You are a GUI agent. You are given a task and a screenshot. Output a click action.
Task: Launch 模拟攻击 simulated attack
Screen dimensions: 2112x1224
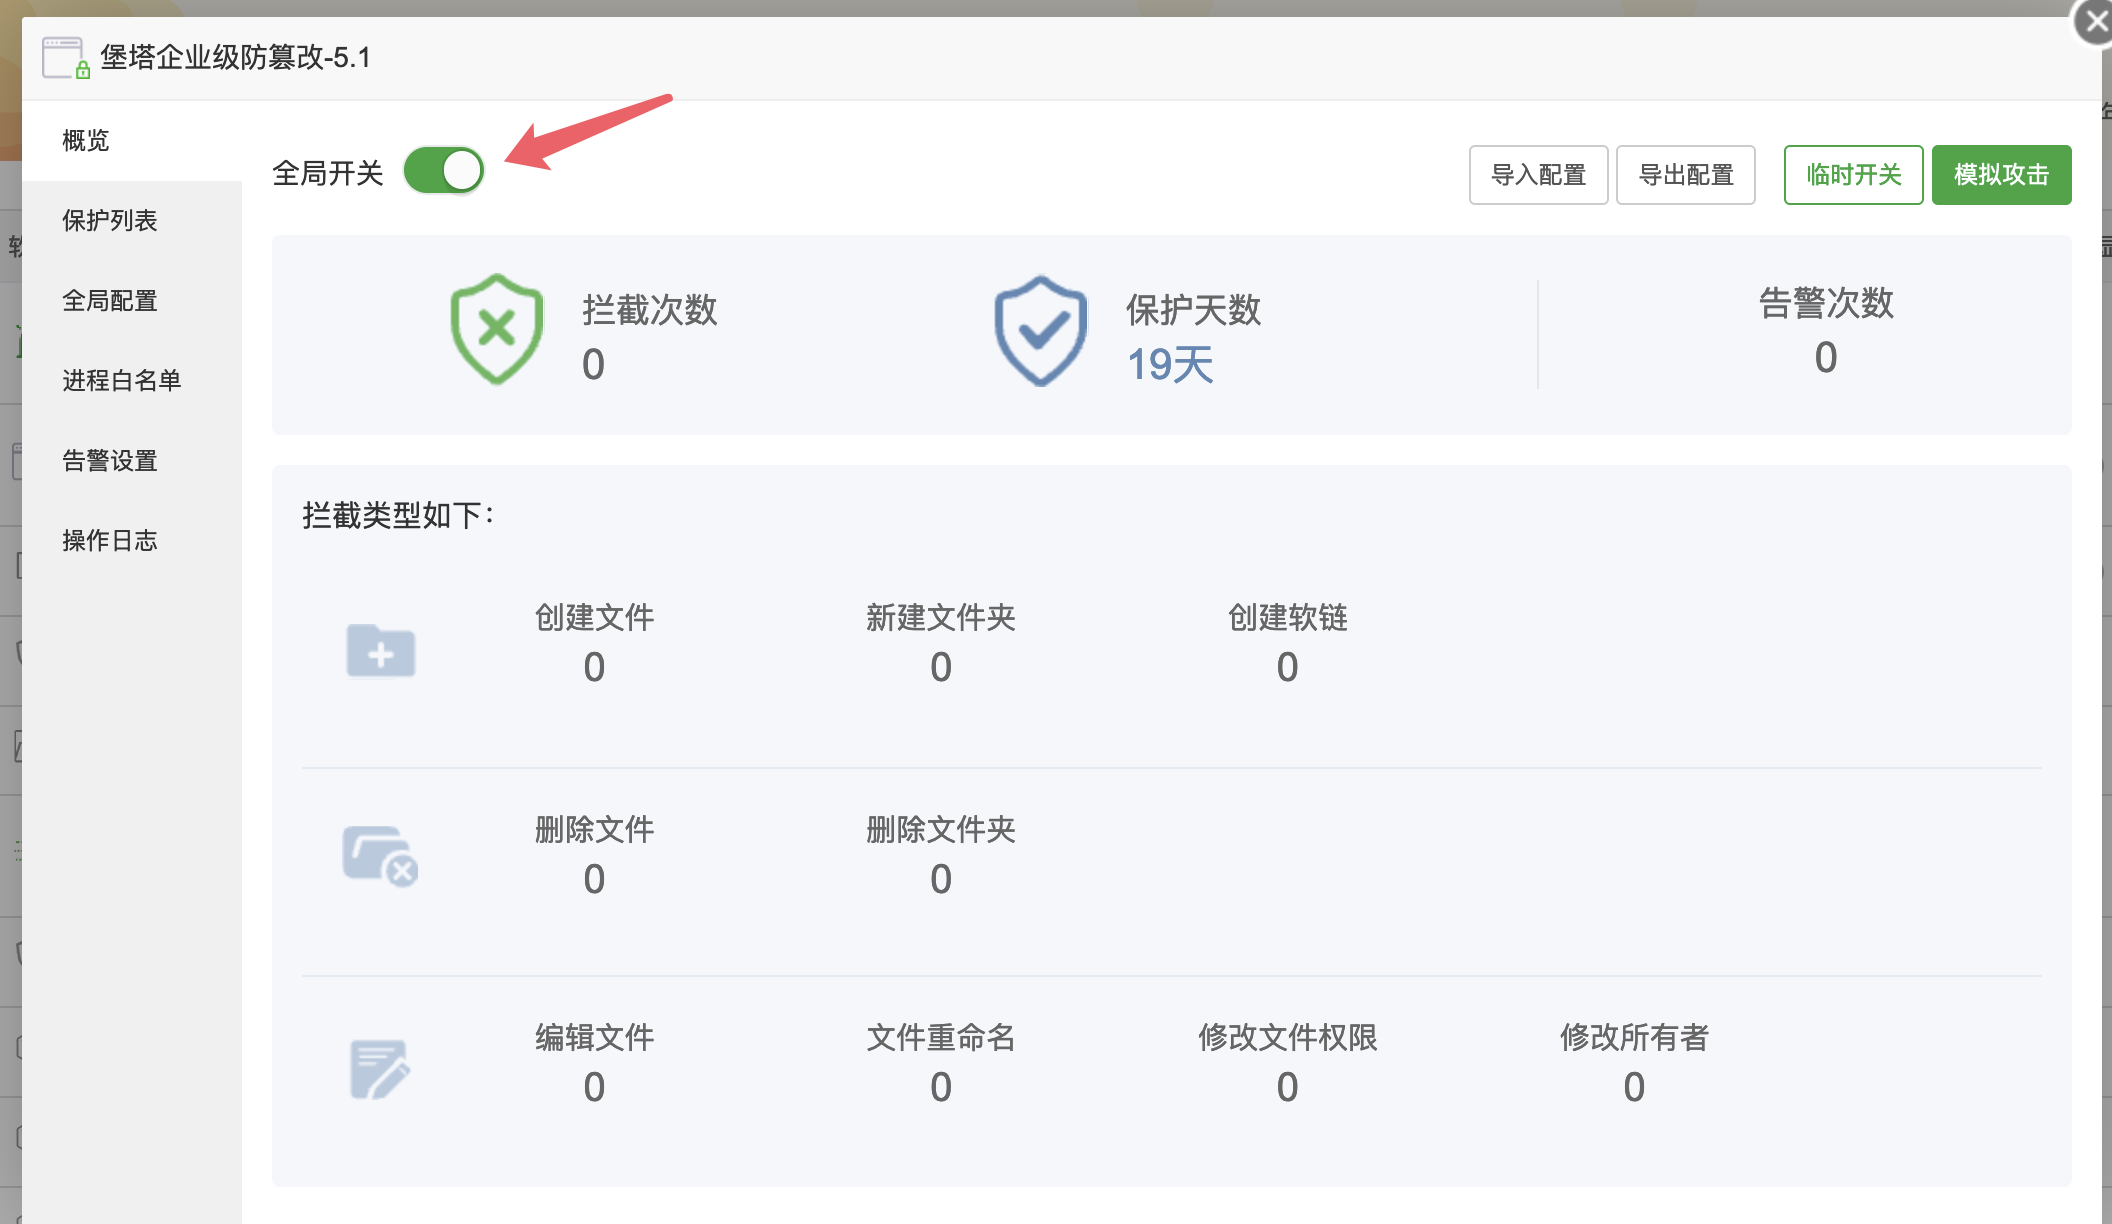(x=2001, y=175)
